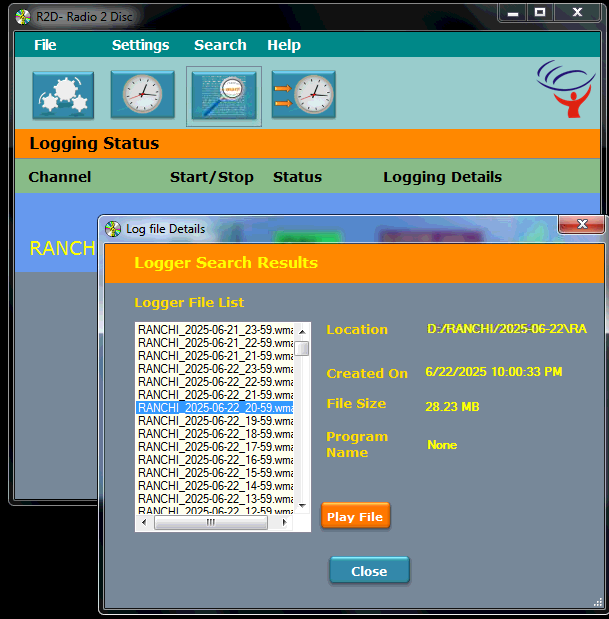
Task: Click the Channel column header
Action: pyautogui.click(x=60, y=177)
